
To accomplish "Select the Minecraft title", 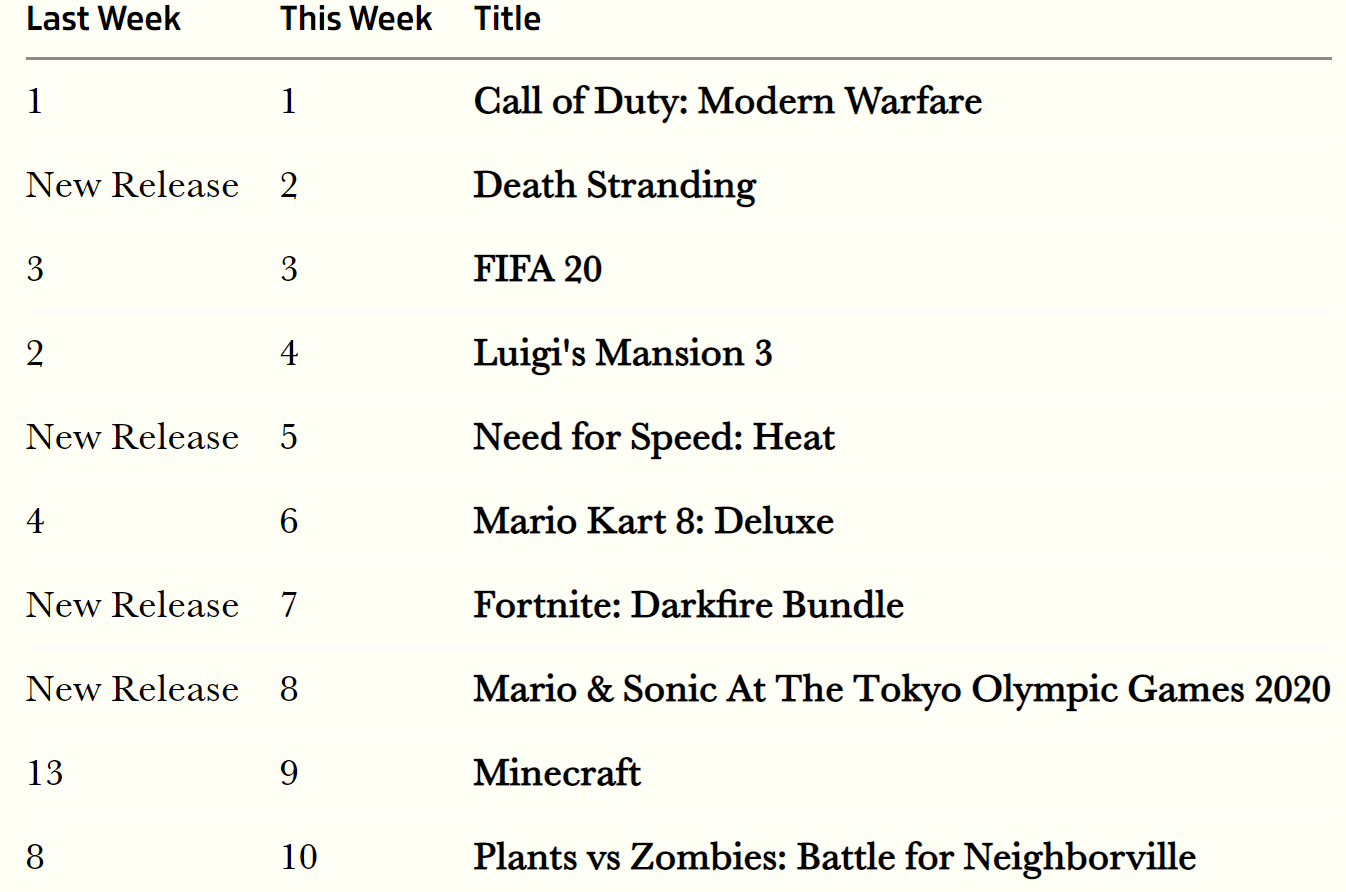I will point(557,773).
